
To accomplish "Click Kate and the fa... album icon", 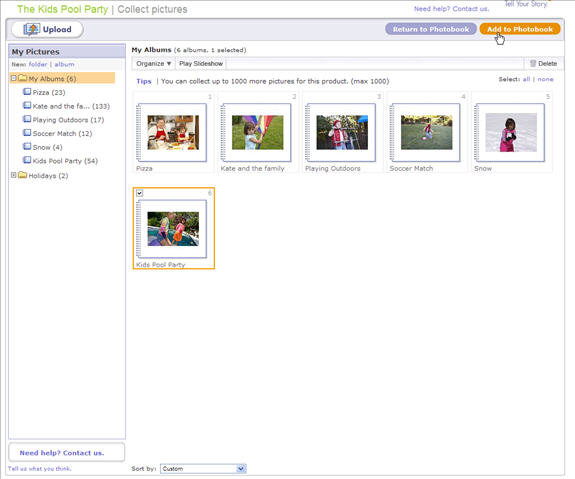I will 27,106.
